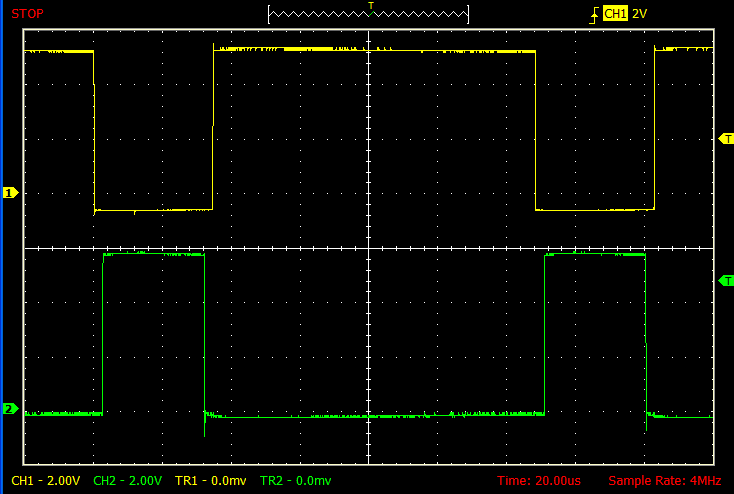Click the green channel 2 ground marker
734x494 pixels.
[x=10, y=408]
